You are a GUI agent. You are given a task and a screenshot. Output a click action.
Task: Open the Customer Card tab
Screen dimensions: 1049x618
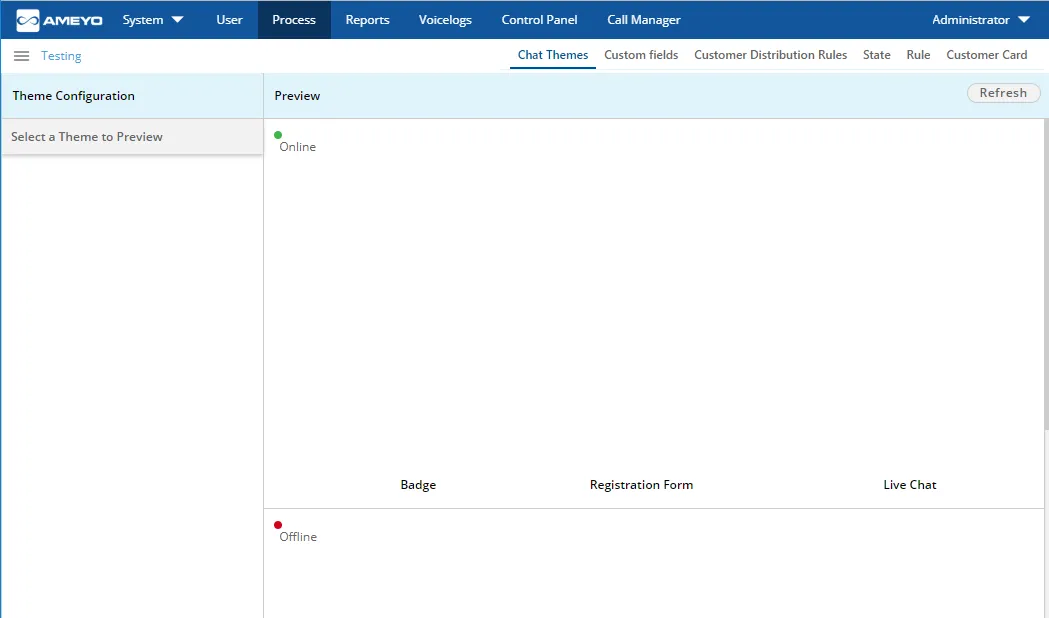click(x=986, y=55)
